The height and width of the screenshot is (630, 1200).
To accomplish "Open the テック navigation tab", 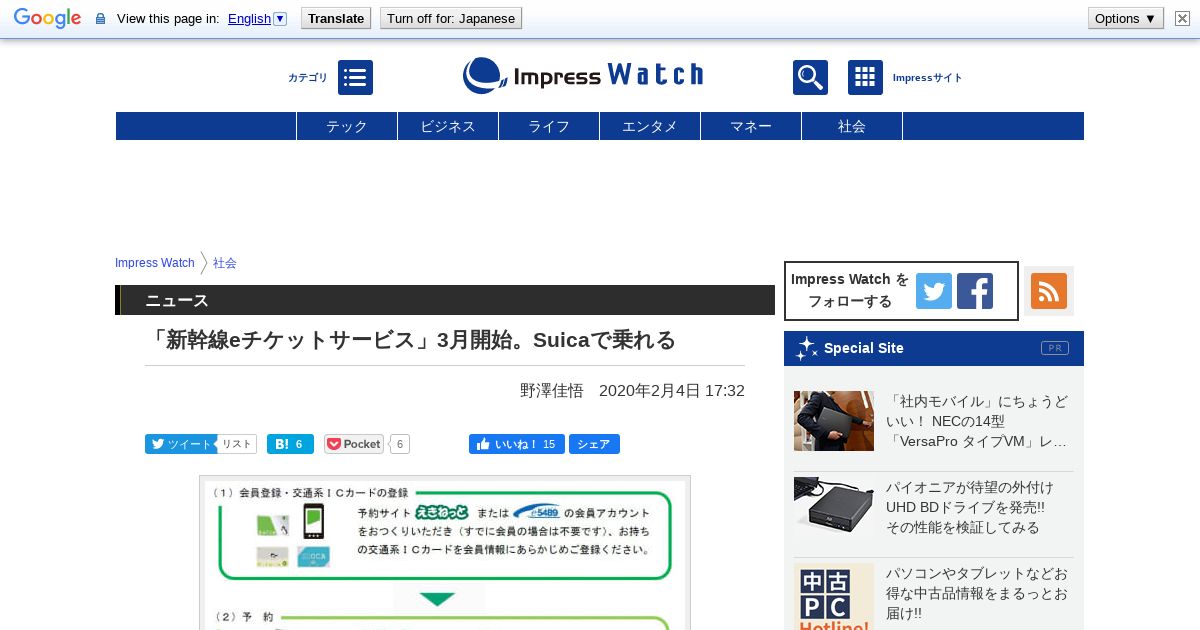I will pos(347,126).
